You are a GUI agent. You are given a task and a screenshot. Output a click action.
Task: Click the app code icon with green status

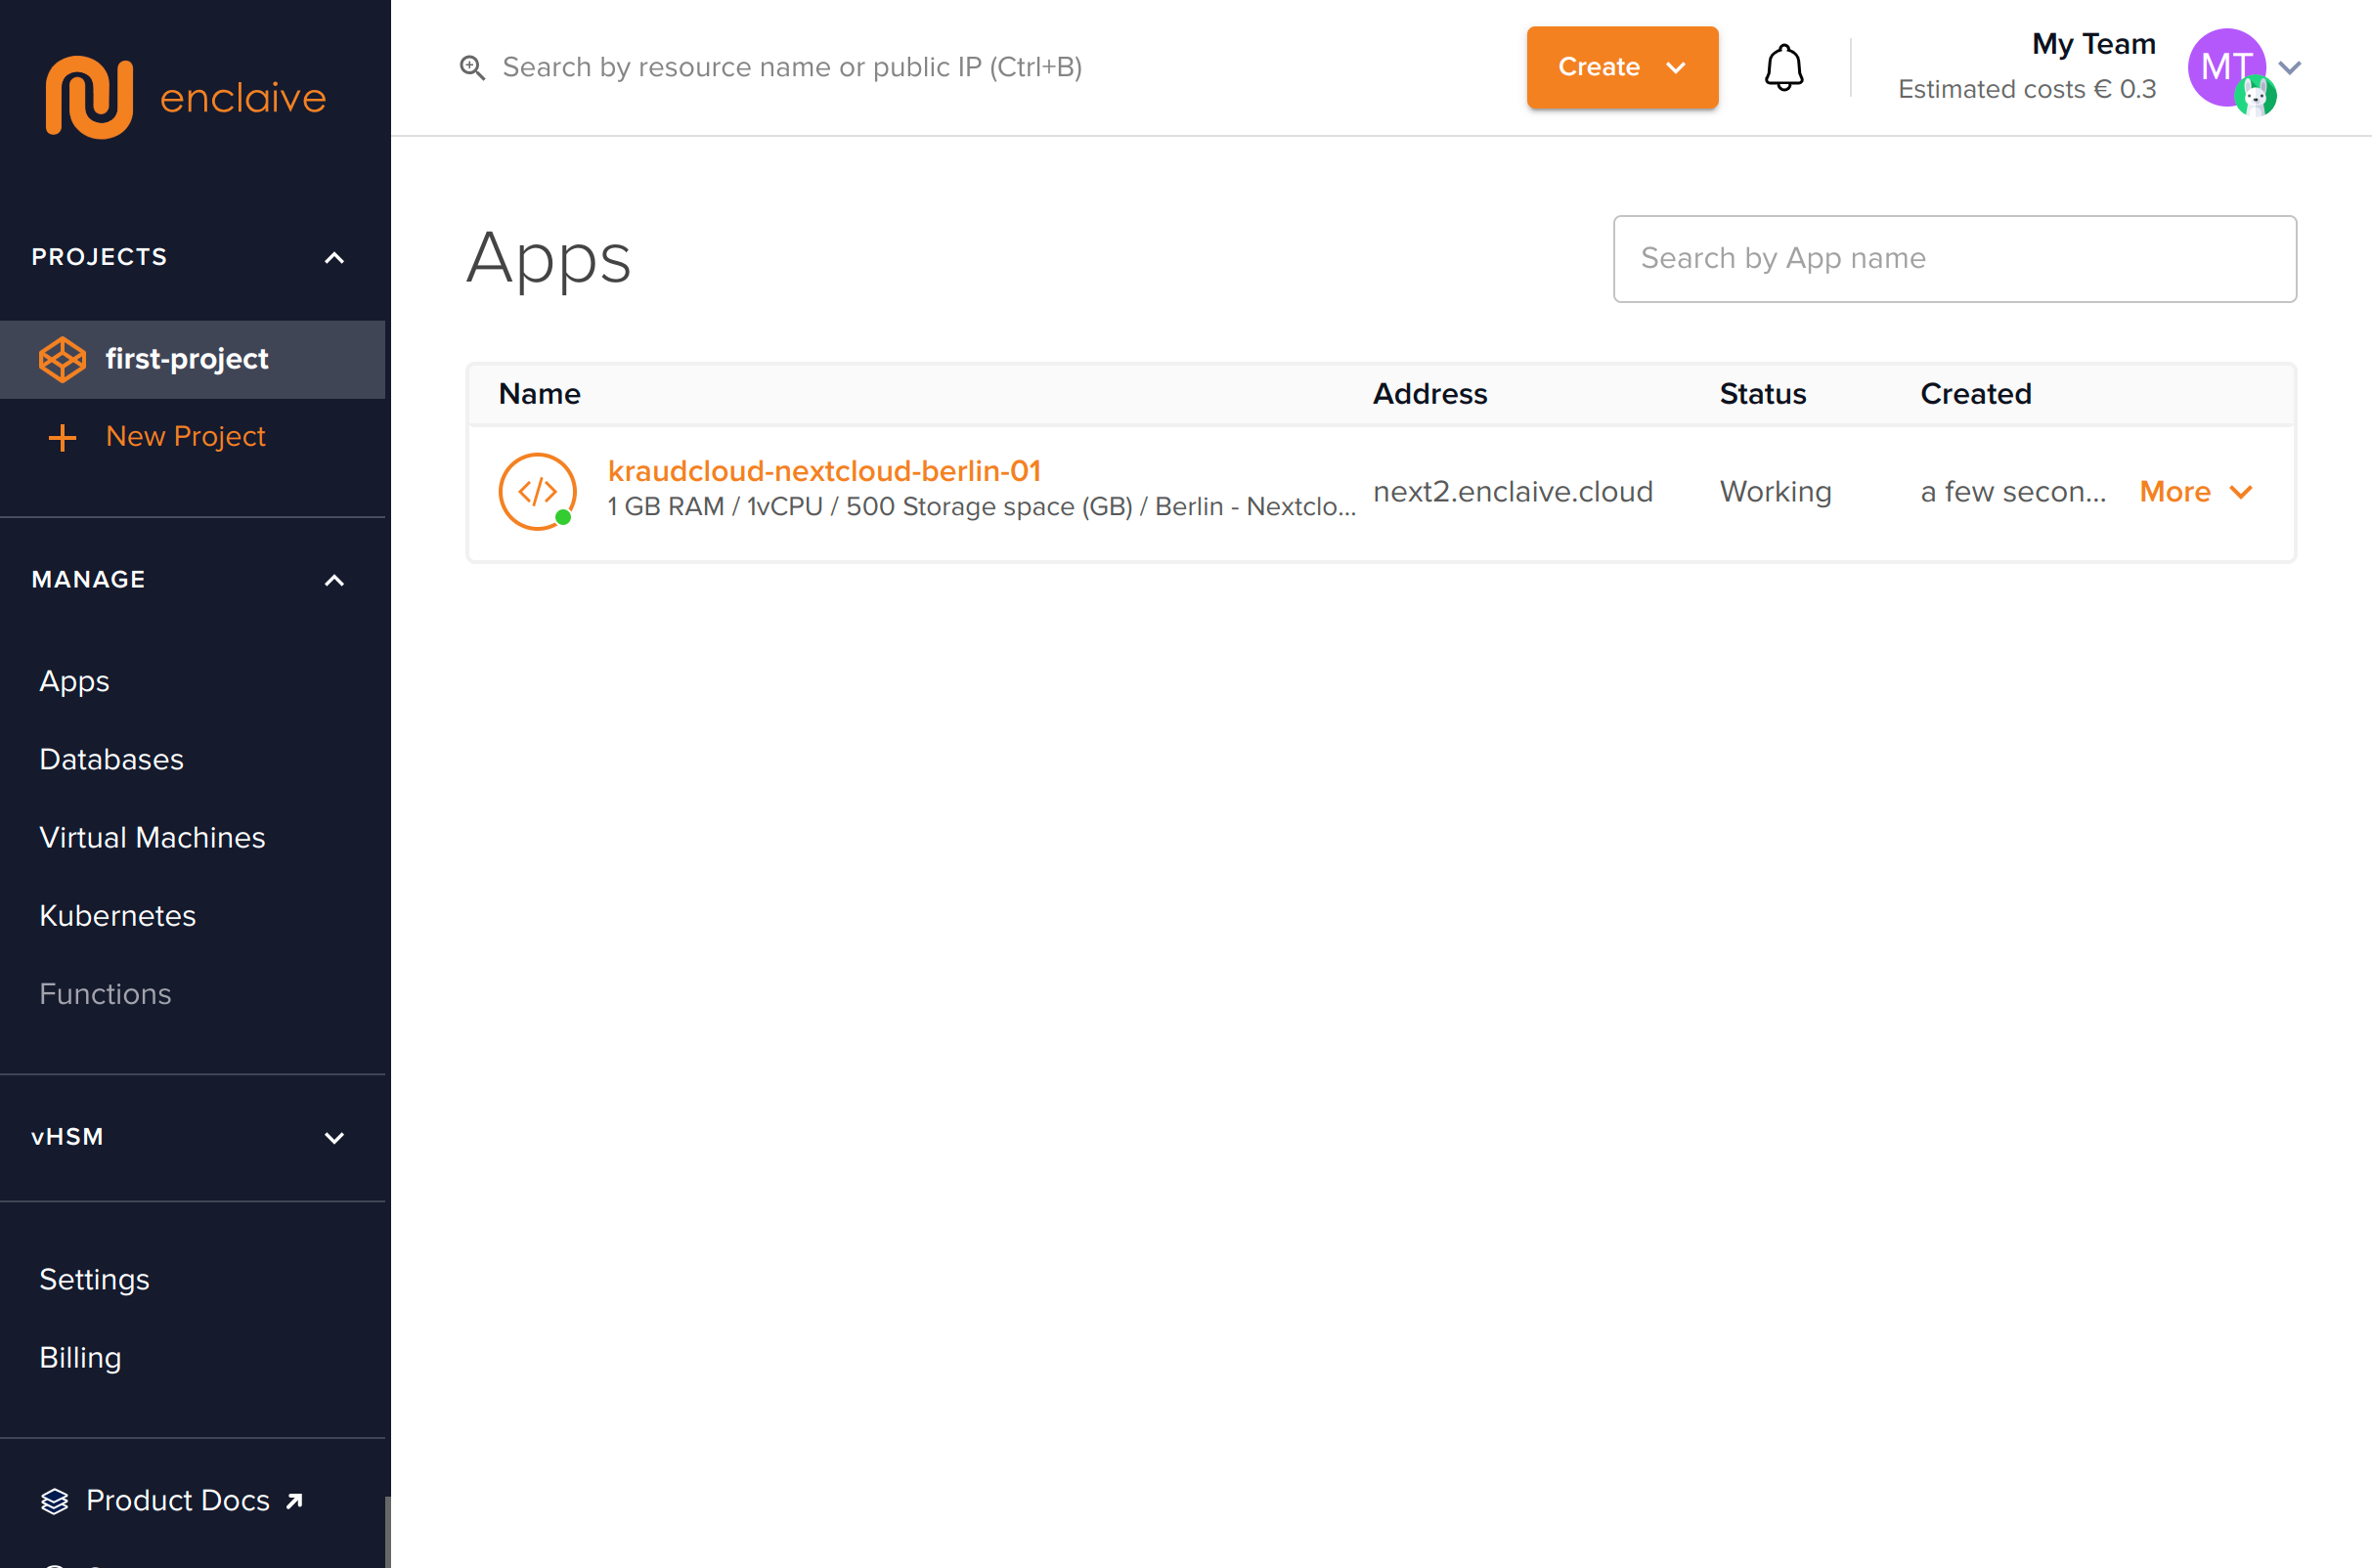coord(537,492)
